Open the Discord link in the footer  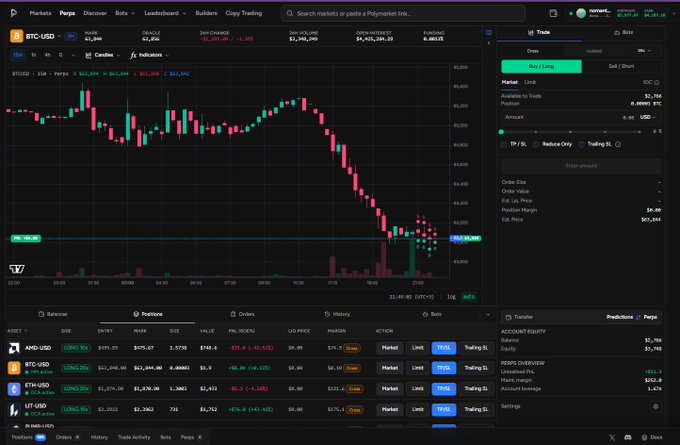point(628,438)
